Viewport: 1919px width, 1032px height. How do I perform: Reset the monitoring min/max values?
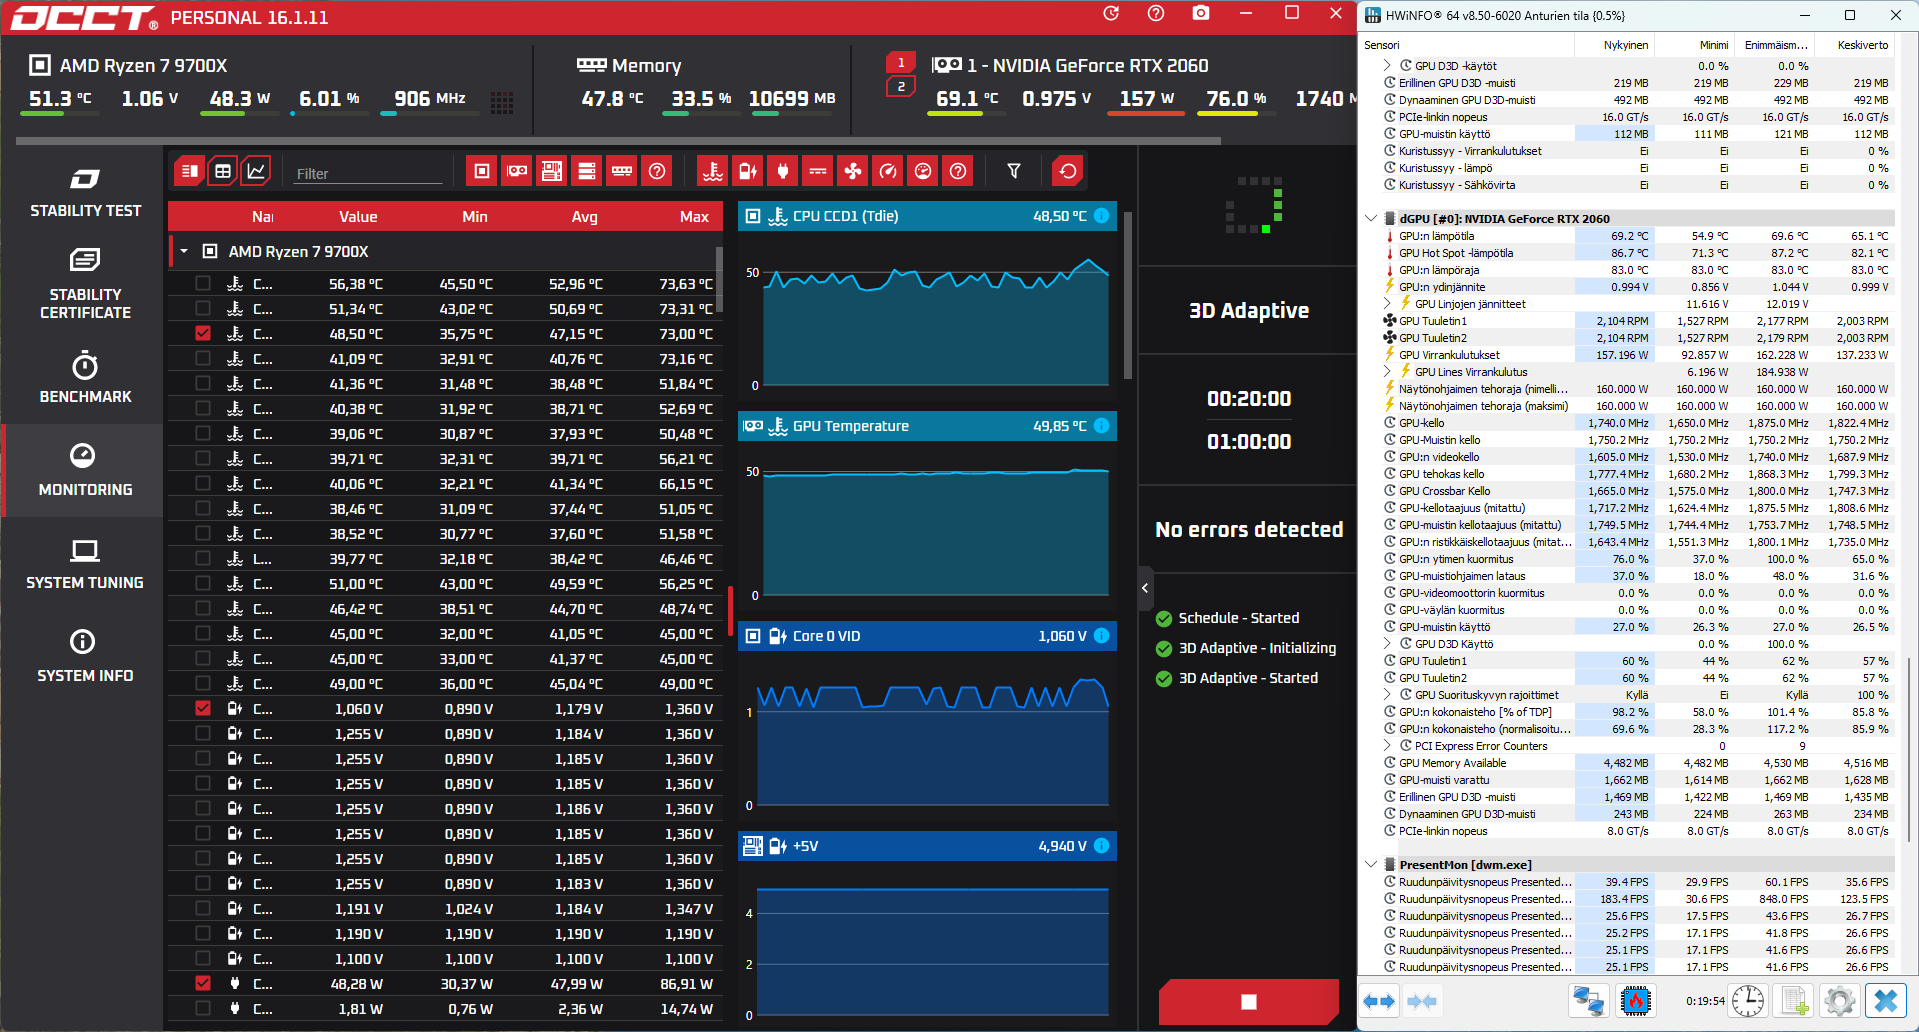(1068, 171)
